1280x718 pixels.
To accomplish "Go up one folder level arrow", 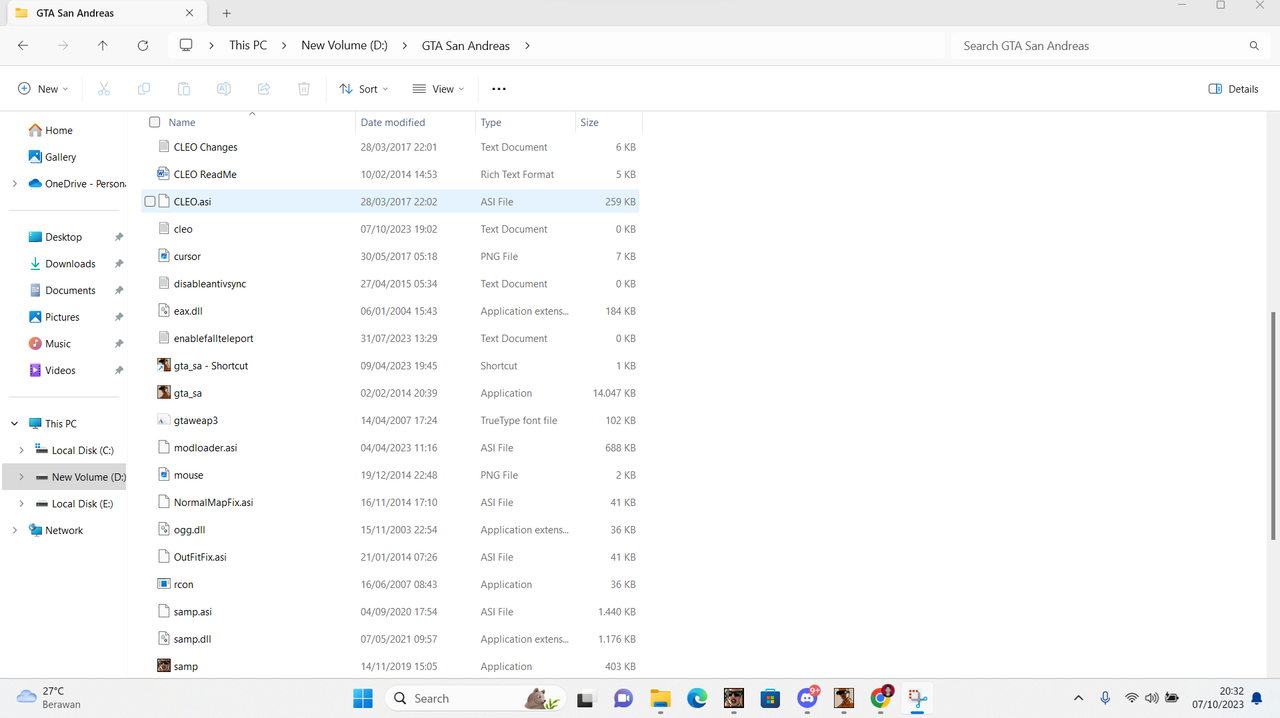I will (103, 46).
